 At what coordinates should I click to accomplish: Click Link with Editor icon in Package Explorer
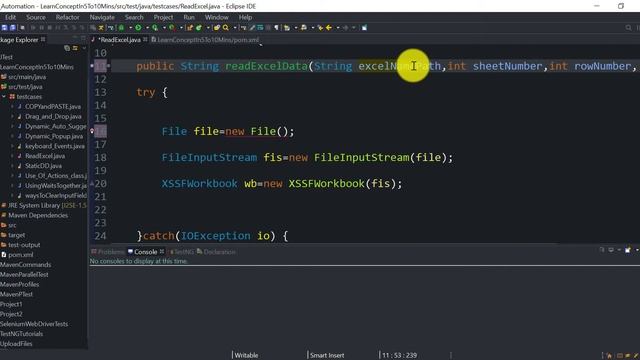click(75, 48)
